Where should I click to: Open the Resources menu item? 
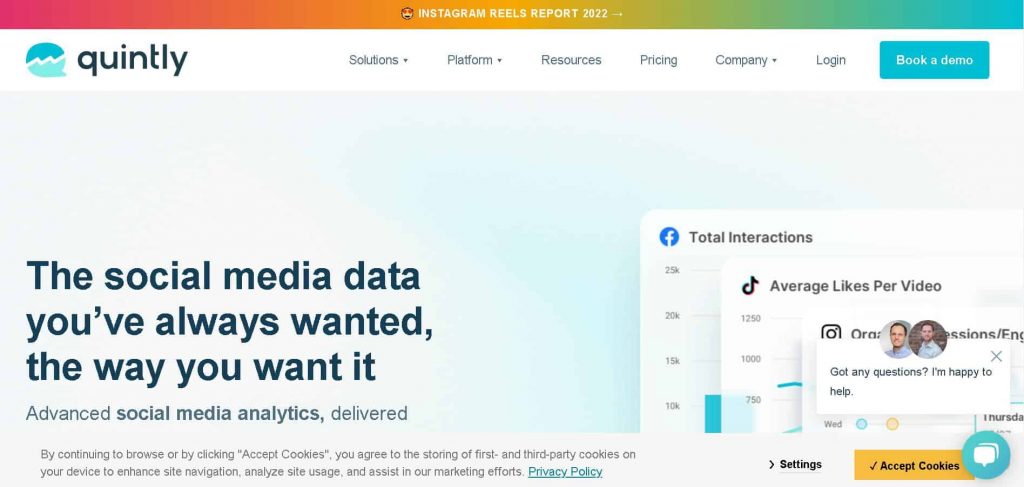(x=571, y=60)
